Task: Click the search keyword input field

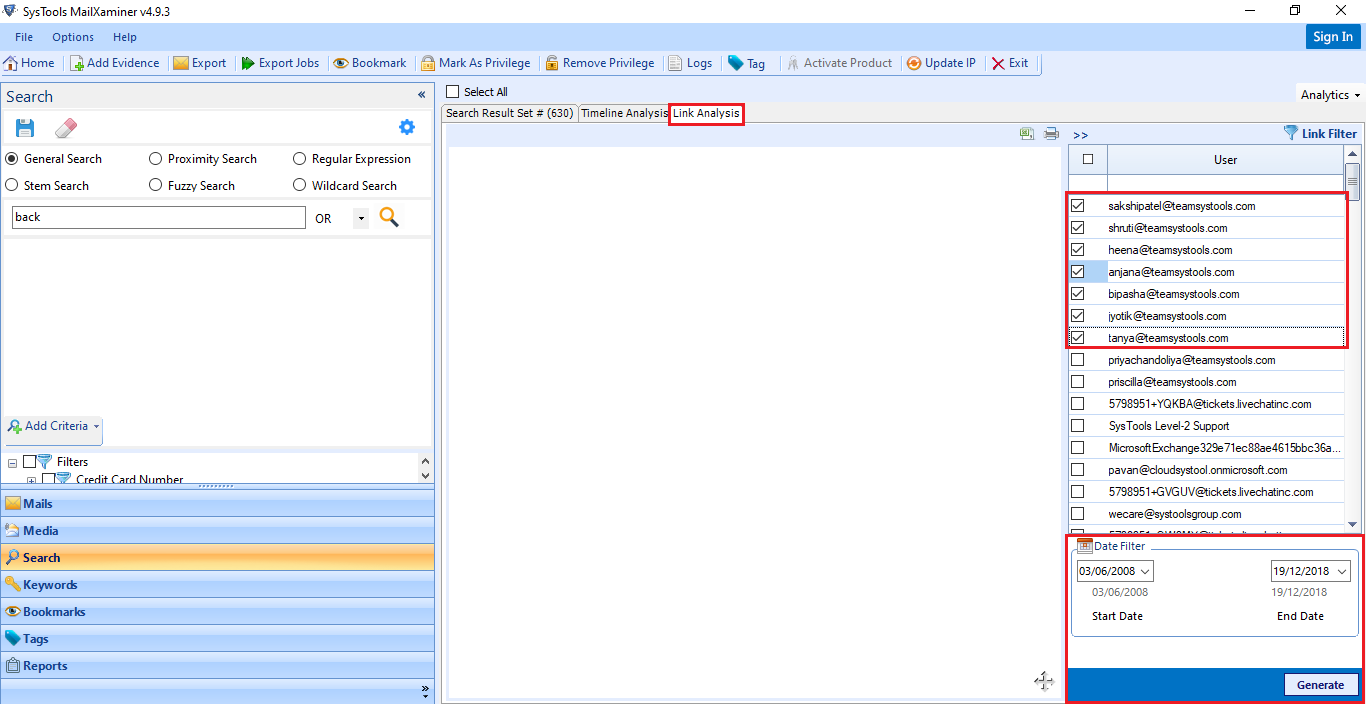Action: (158, 217)
